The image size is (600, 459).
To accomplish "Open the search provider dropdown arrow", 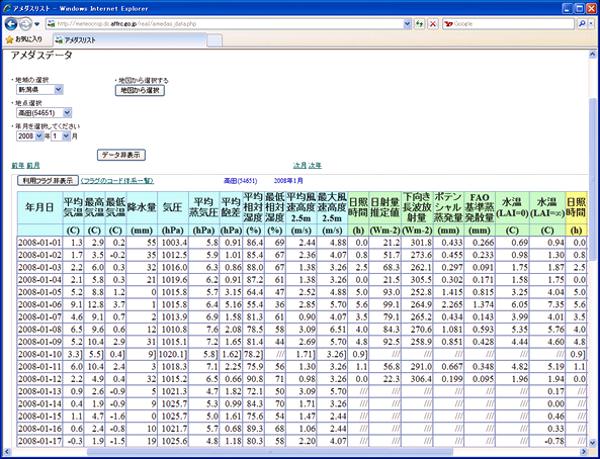I will (x=591, y=24).
